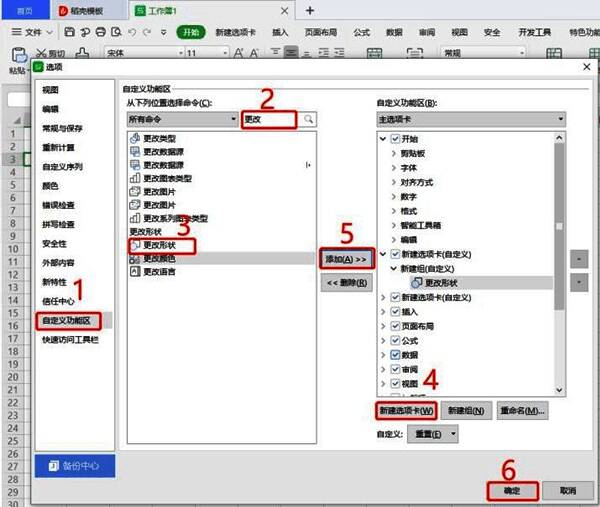Image resolution: width=600 pixels, height=507 pixels.
Task: Open the 主选项卡 dropdown
Action: point(470,119)
